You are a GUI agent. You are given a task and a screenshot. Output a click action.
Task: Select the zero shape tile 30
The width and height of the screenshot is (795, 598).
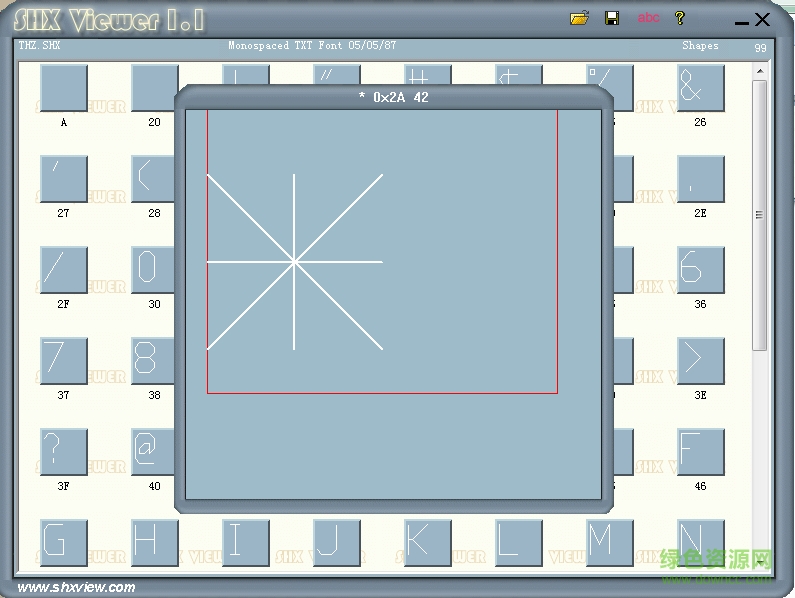coord(153,270)
